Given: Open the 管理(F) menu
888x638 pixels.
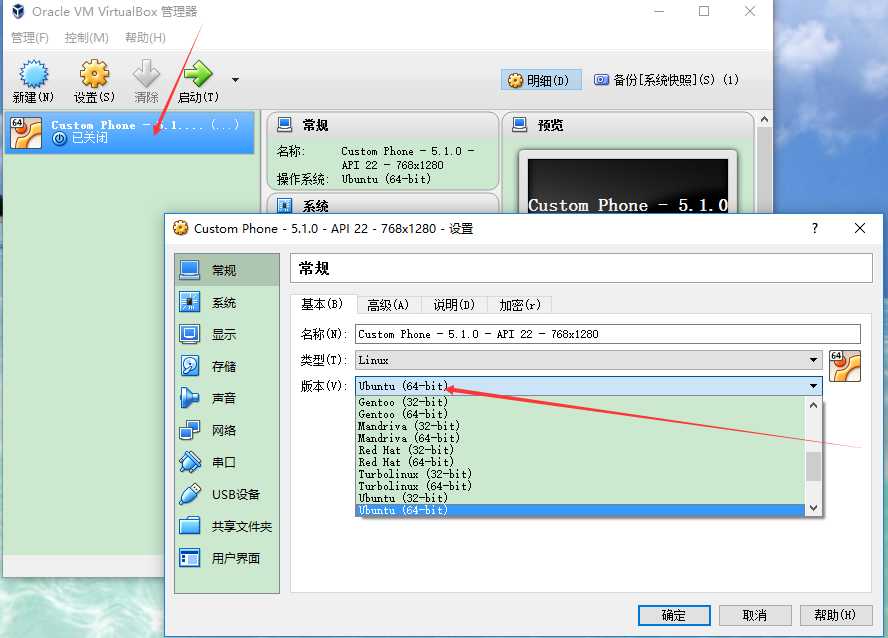Looking at the screenshot, I should pyautogui.click(x=30, y=38).
